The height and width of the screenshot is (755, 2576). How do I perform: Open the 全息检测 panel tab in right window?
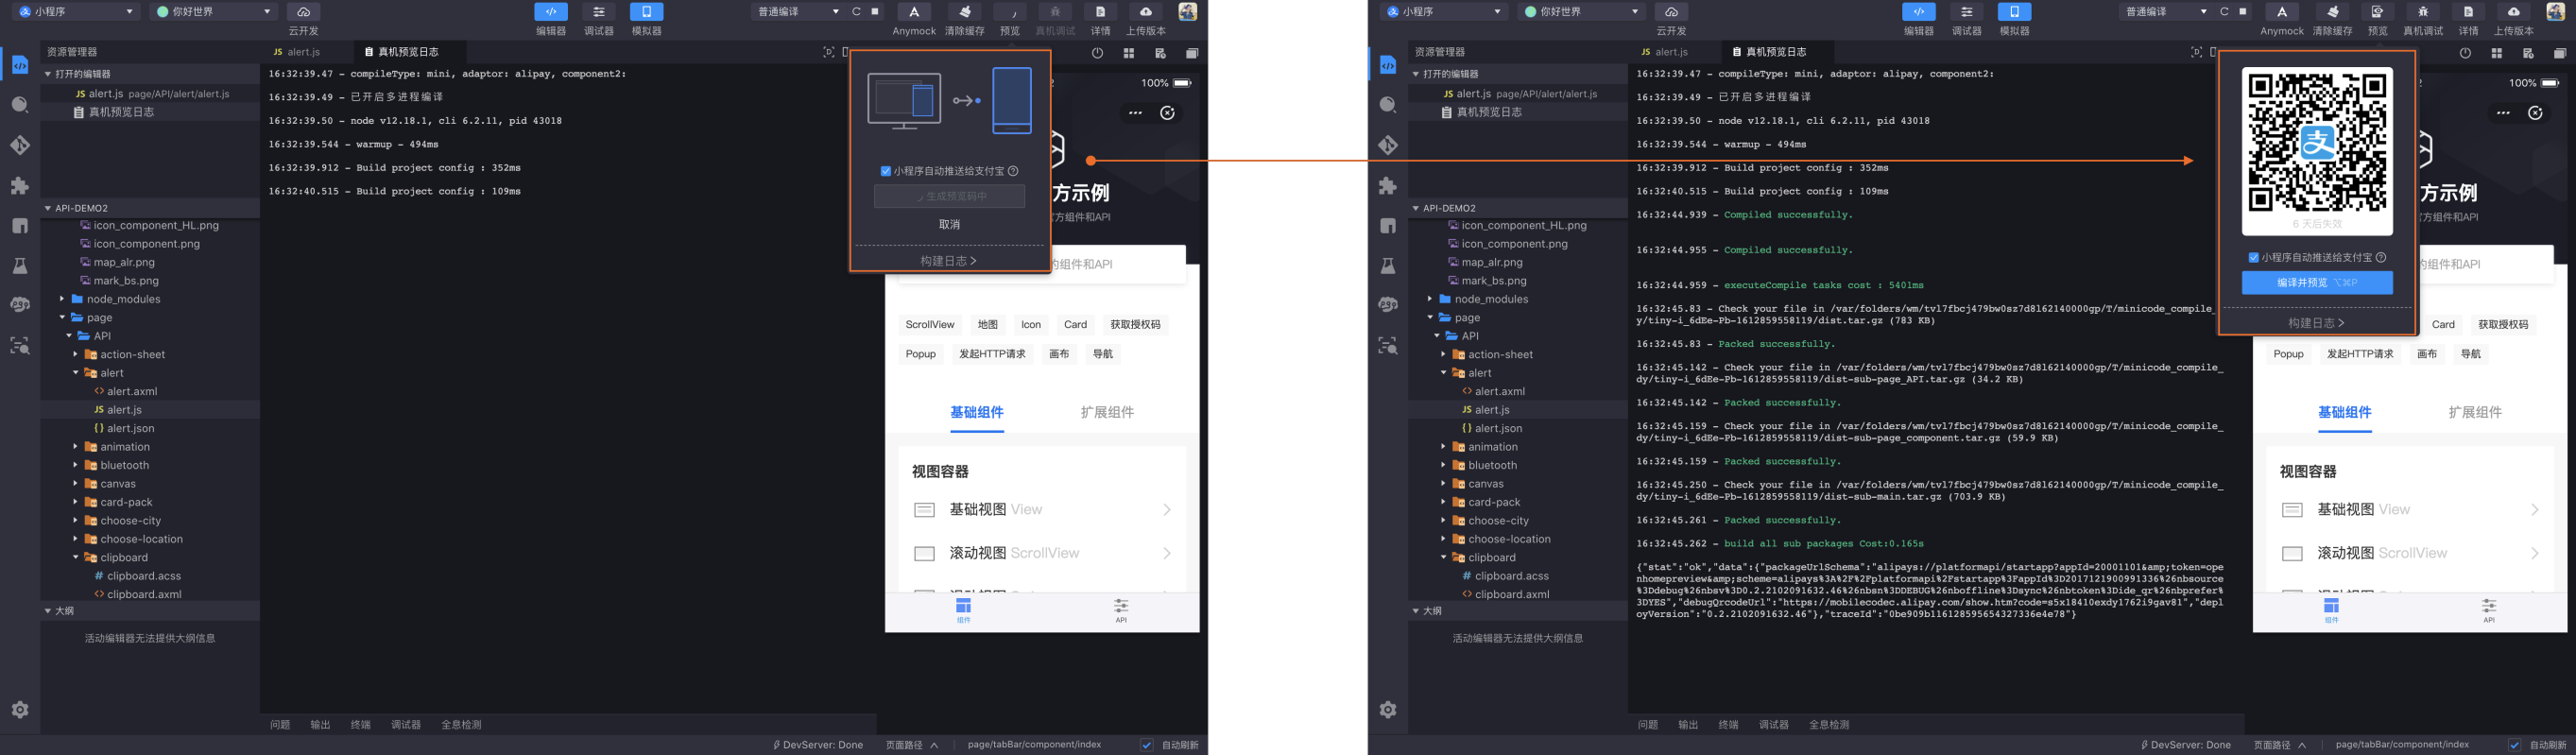pyautogui.click(x=1829, y=725)
